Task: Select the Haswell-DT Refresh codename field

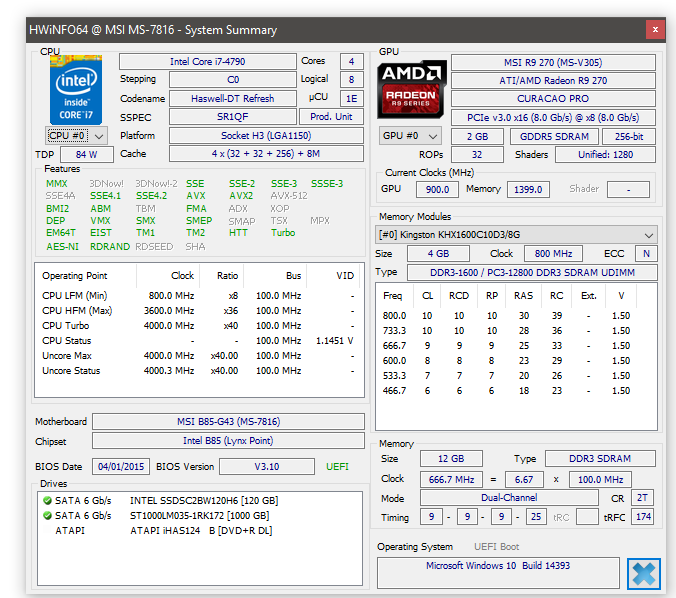Action: click(x=233, y=99)
